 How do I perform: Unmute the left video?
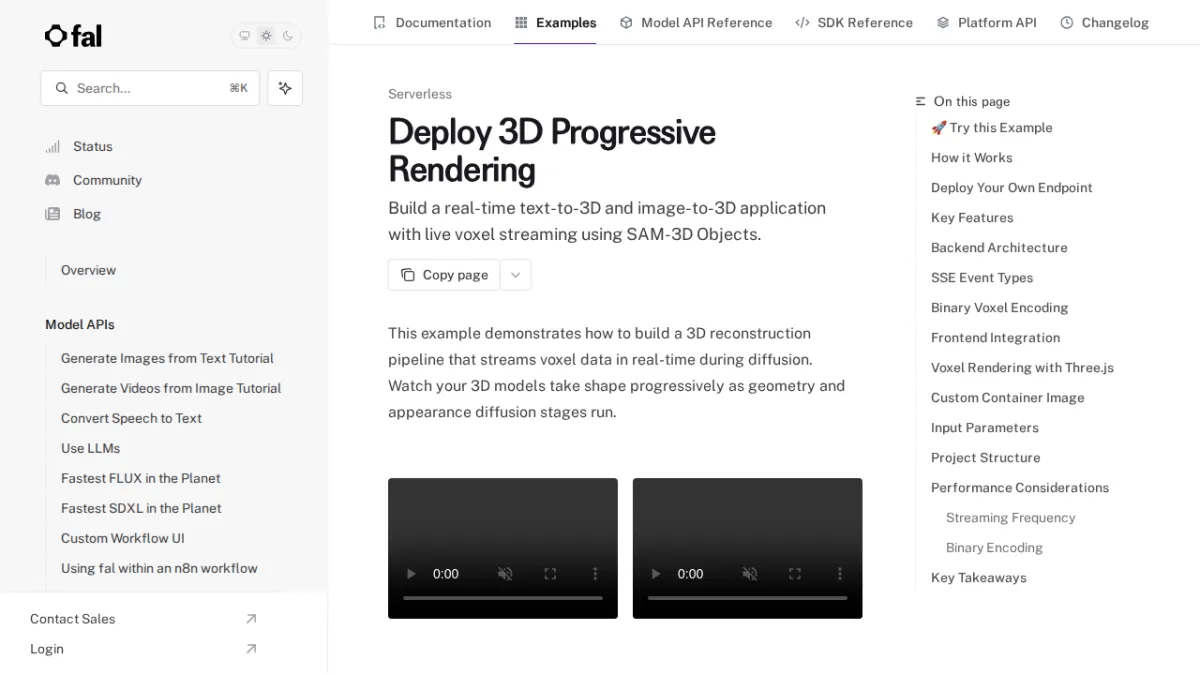[505, 574]
